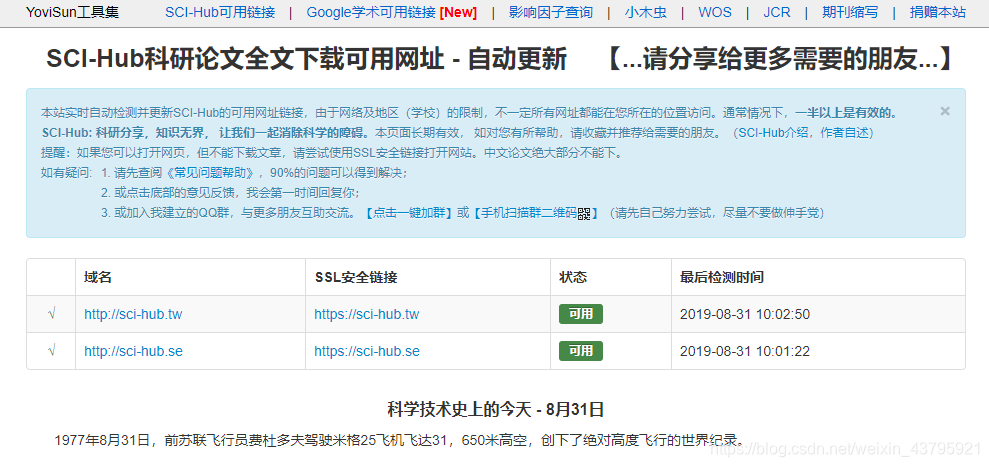Select timestamp 2019-08-31 10:01:22
Image resolution: width=989 pixels, height=467 pixels.
point(745,352)
